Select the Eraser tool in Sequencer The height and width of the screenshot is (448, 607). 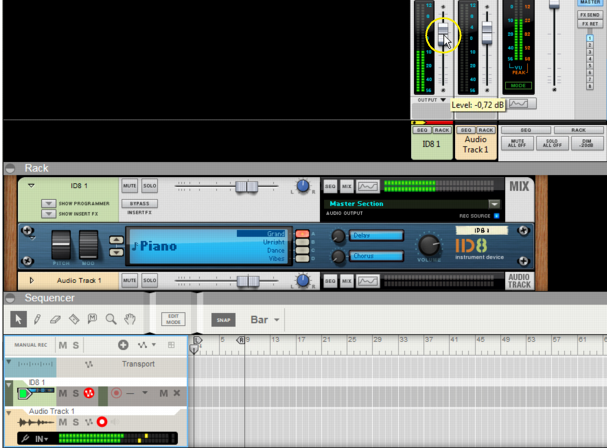point(55,320)
